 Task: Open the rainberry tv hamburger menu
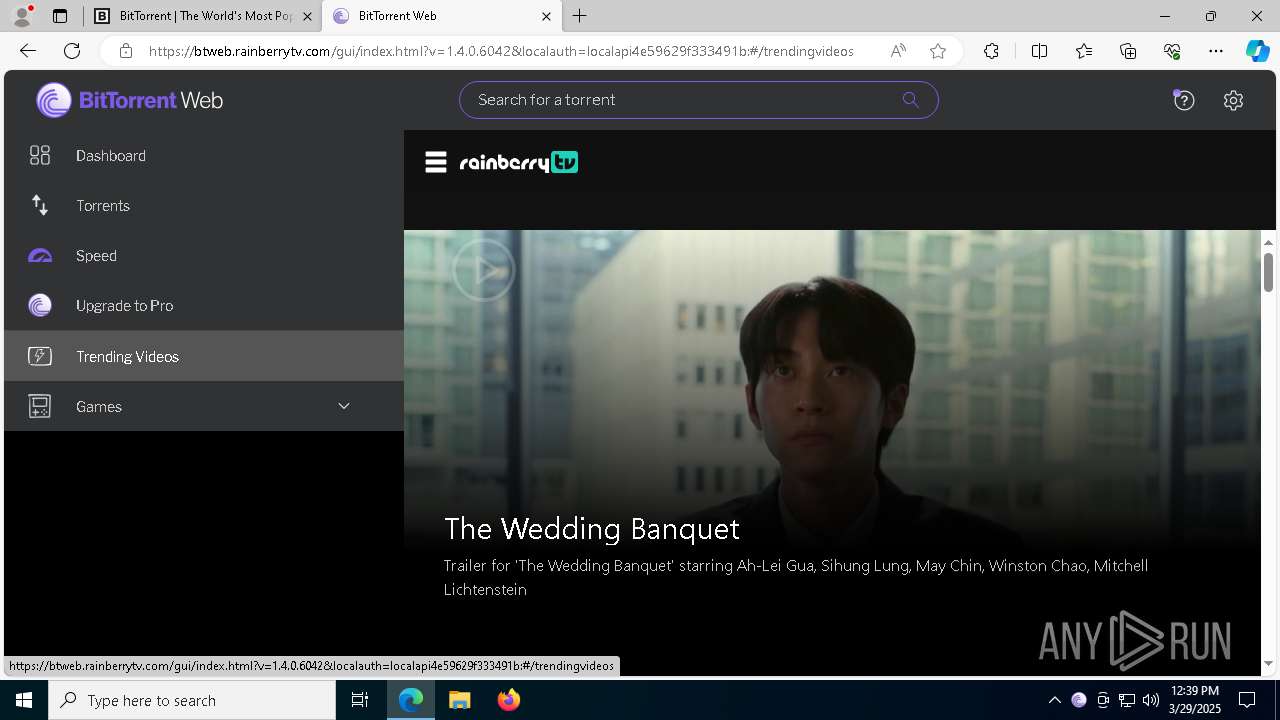tap(436, 162)
